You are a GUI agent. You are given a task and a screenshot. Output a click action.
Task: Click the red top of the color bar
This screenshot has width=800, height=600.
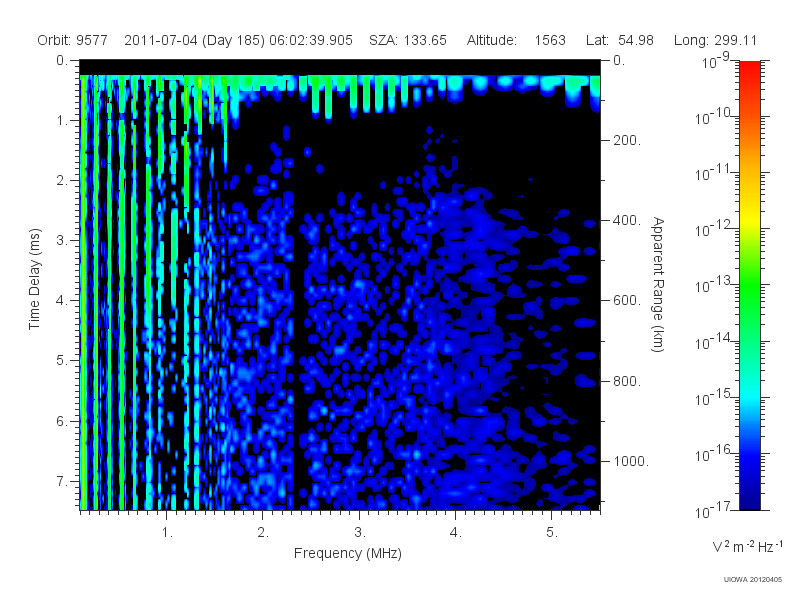click(x=749, y=69)
